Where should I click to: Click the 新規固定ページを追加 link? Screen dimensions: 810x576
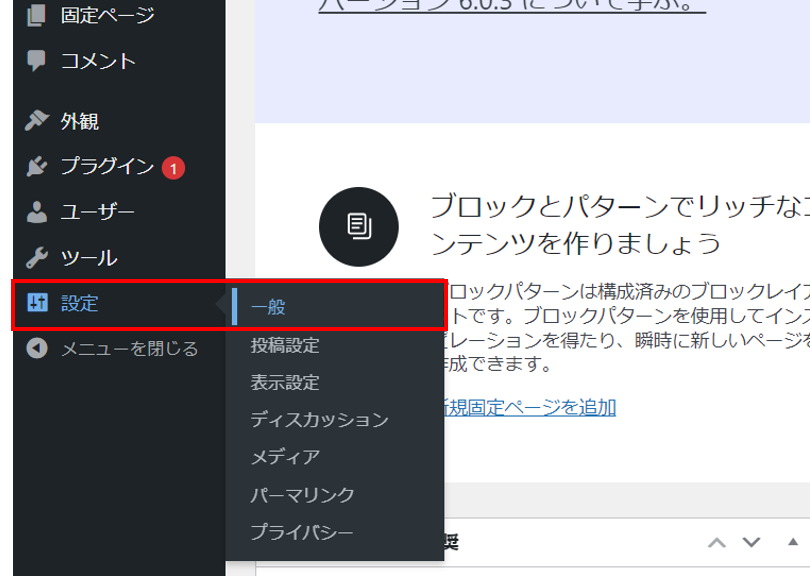[528, 407]
